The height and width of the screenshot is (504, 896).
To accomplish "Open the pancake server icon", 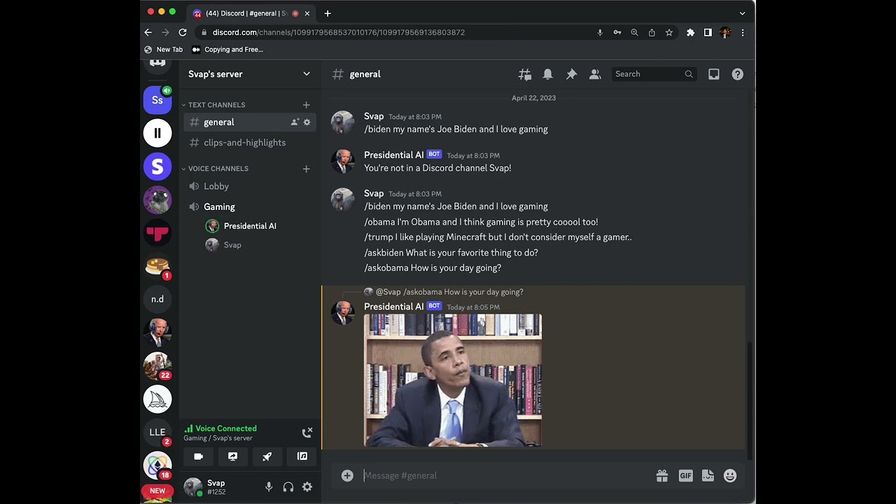I will point(157,266).
